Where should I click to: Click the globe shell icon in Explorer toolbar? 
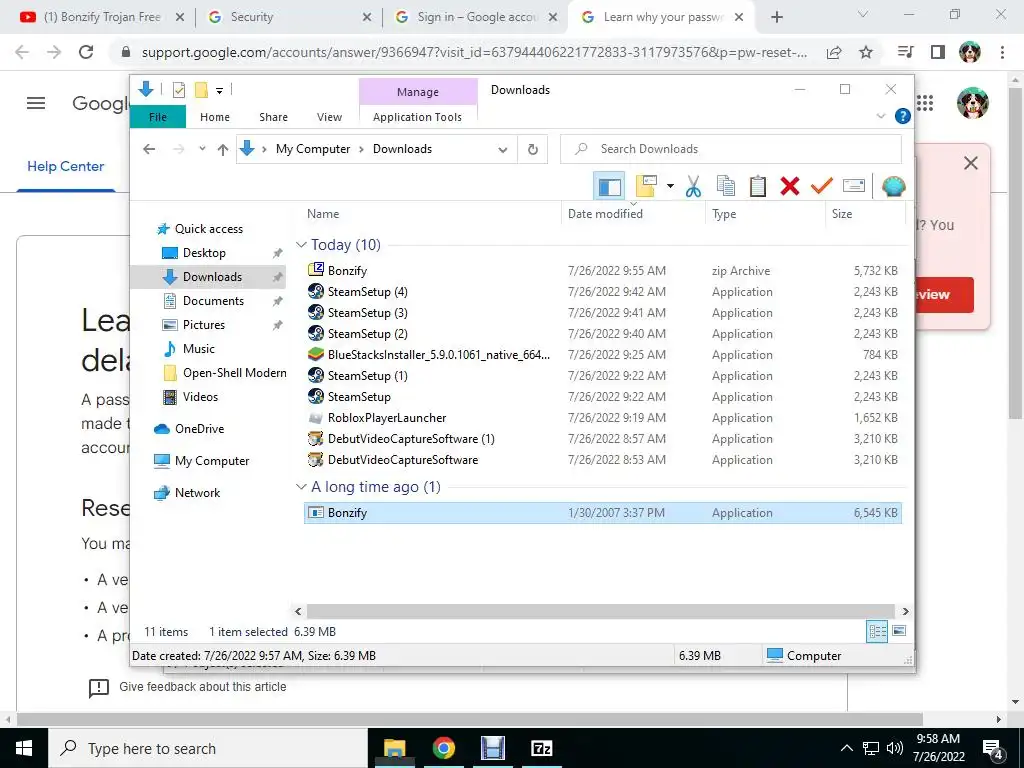tap(893, 187)
